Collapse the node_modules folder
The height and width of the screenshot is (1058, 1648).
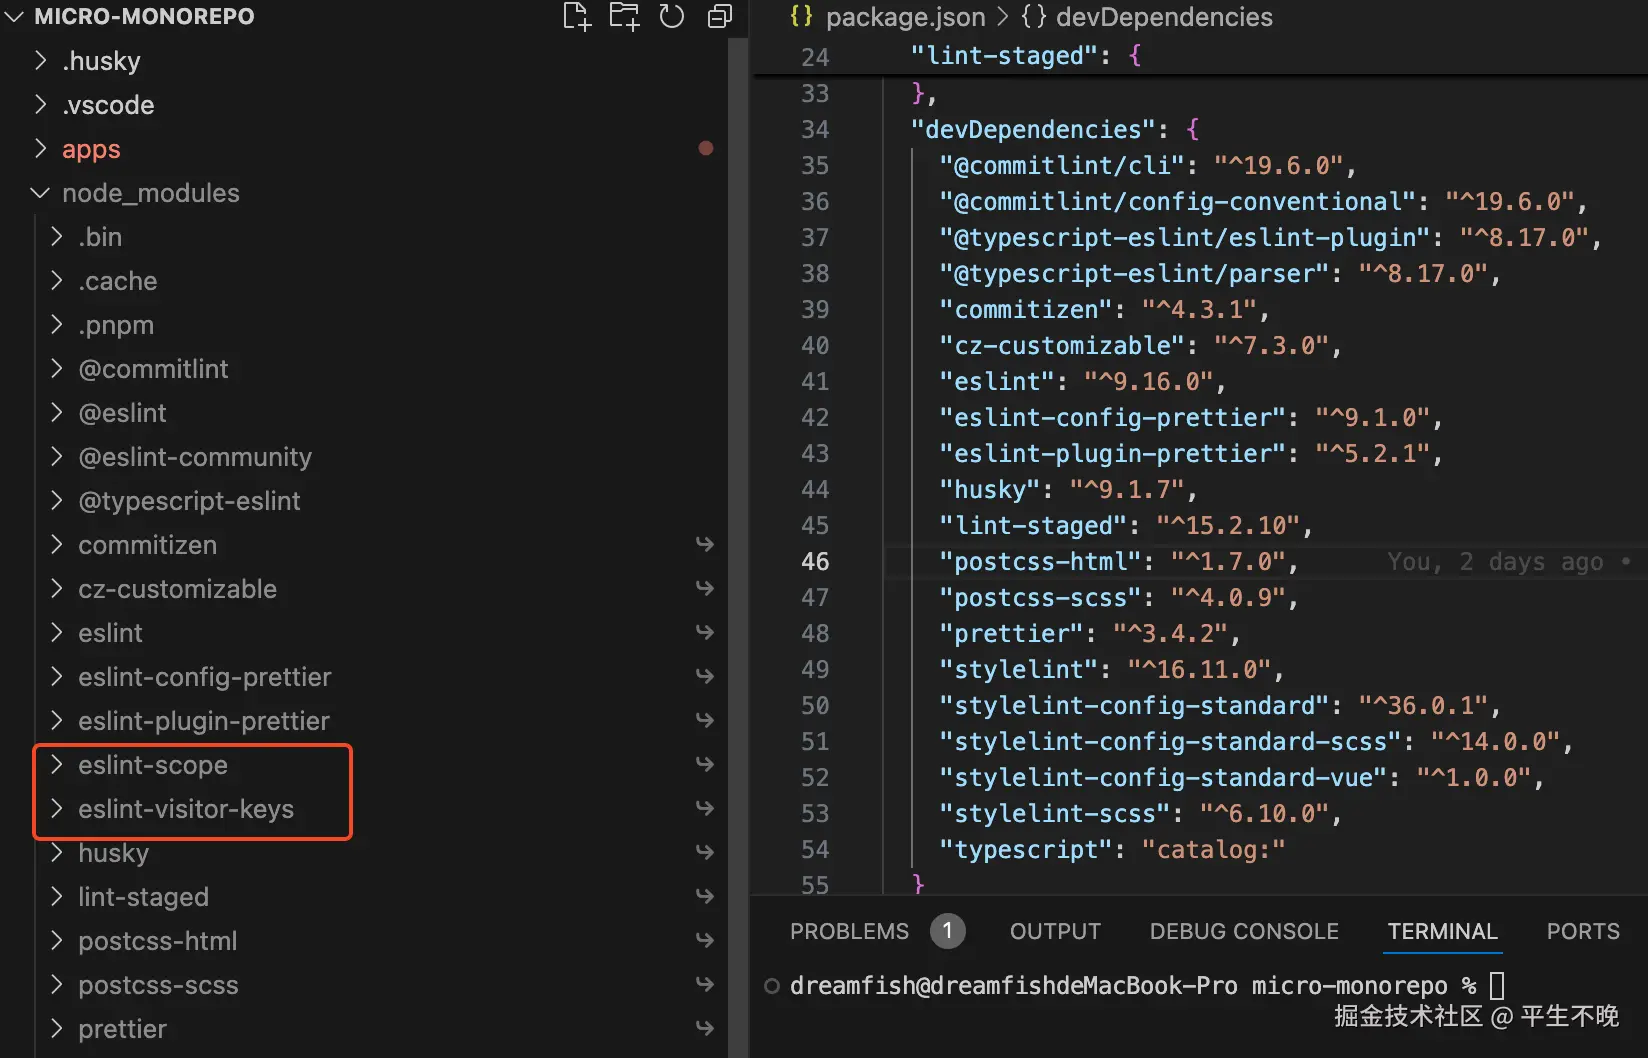pyautogui.click(x=41, y=192)
